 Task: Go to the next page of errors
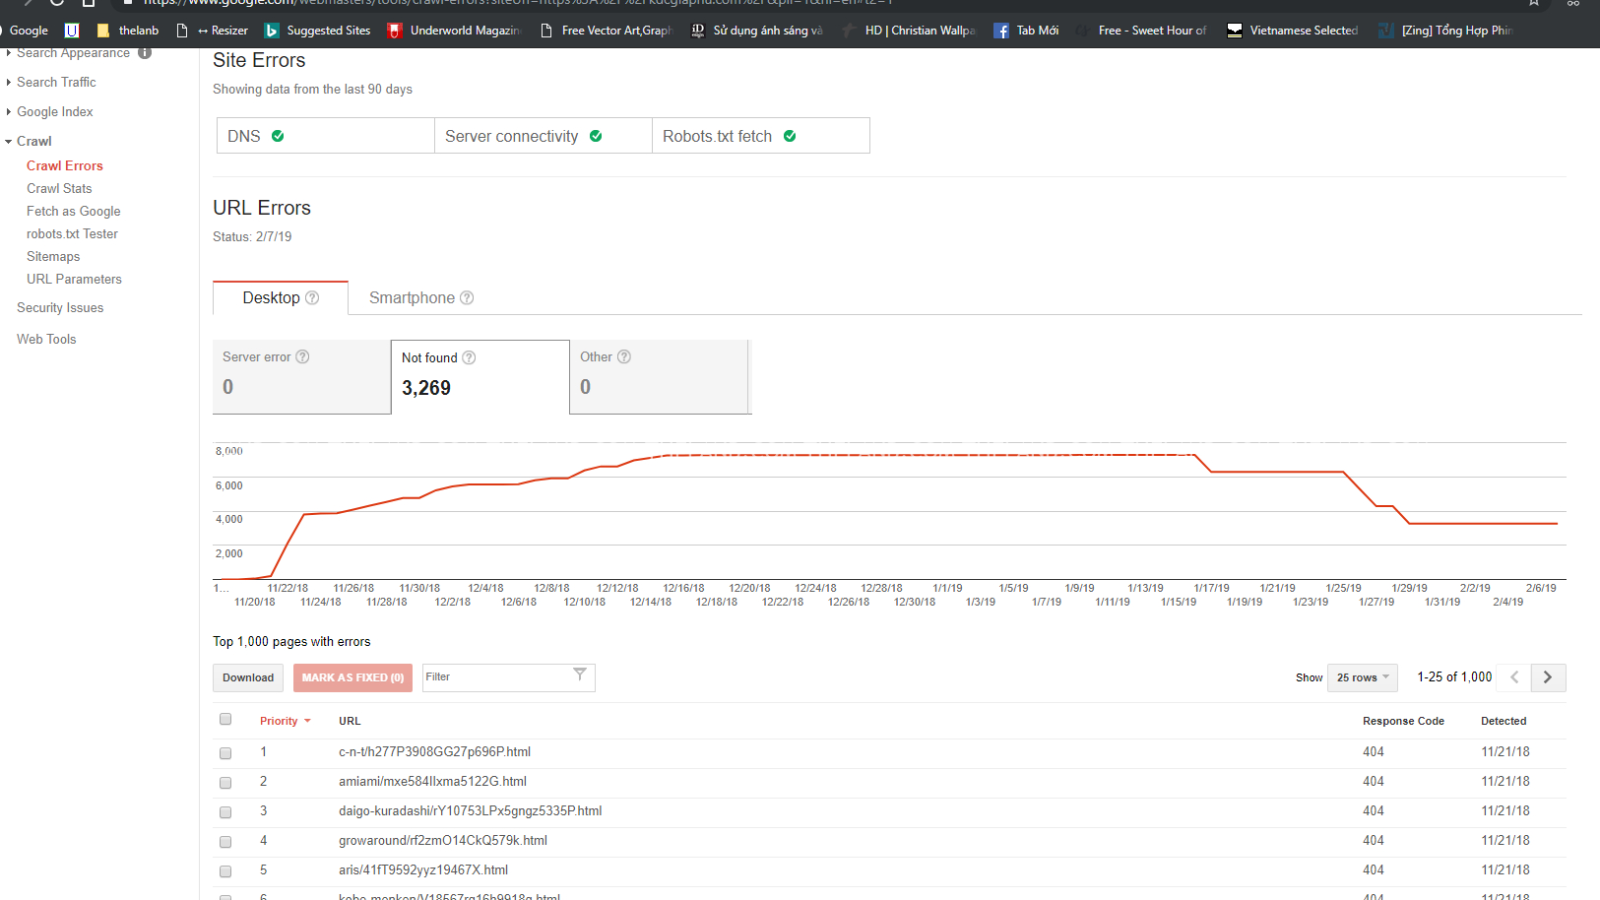point(1548,677)
